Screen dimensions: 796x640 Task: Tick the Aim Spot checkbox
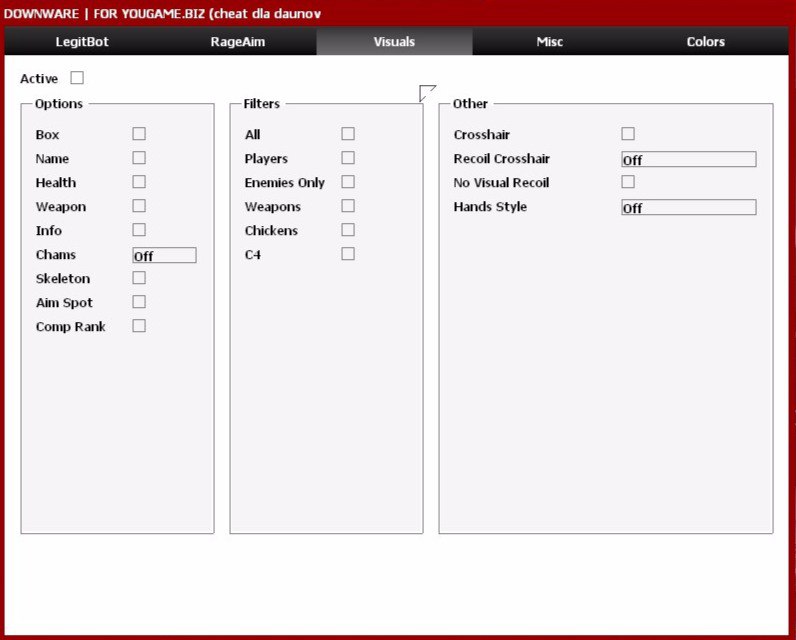coord(139,302)
